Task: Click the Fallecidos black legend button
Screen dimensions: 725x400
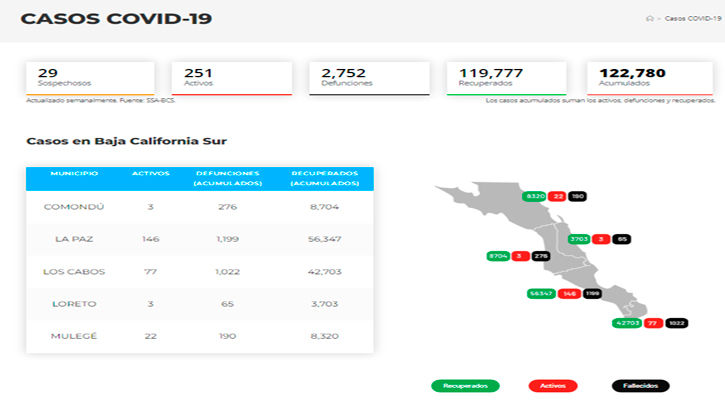Action: tap(640, 386)
